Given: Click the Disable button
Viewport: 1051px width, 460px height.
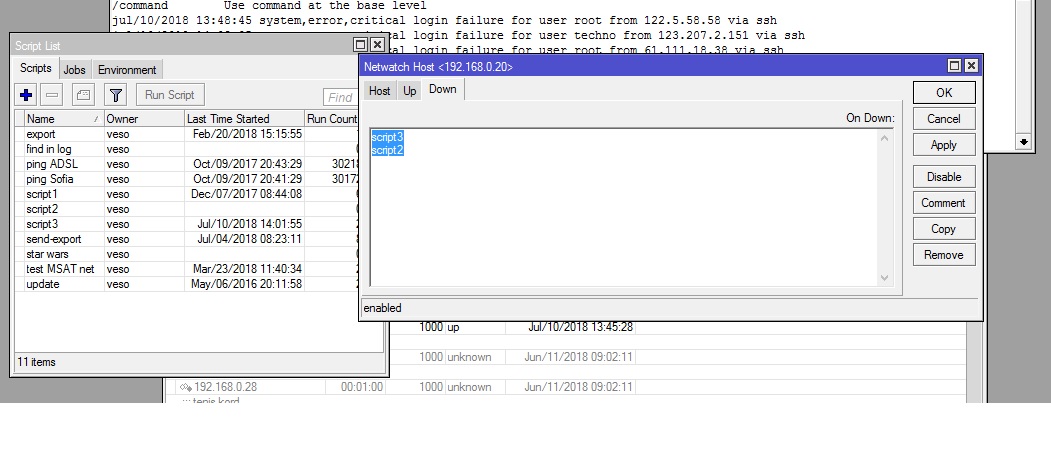Looking at the screenshot, I should click(x=944, y=177).
